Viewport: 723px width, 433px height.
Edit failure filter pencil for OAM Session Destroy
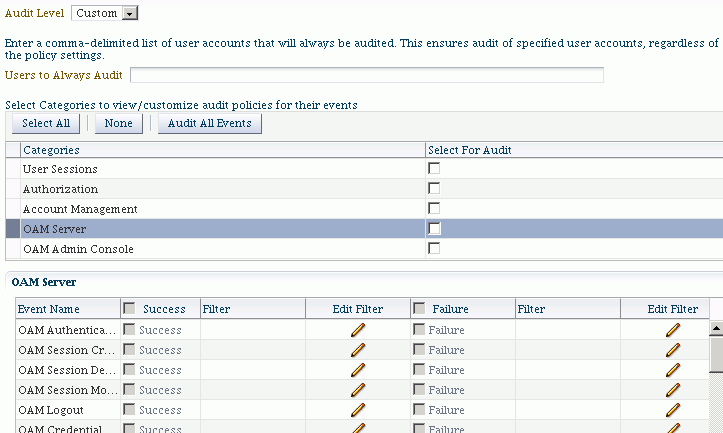tap(673, 370)
